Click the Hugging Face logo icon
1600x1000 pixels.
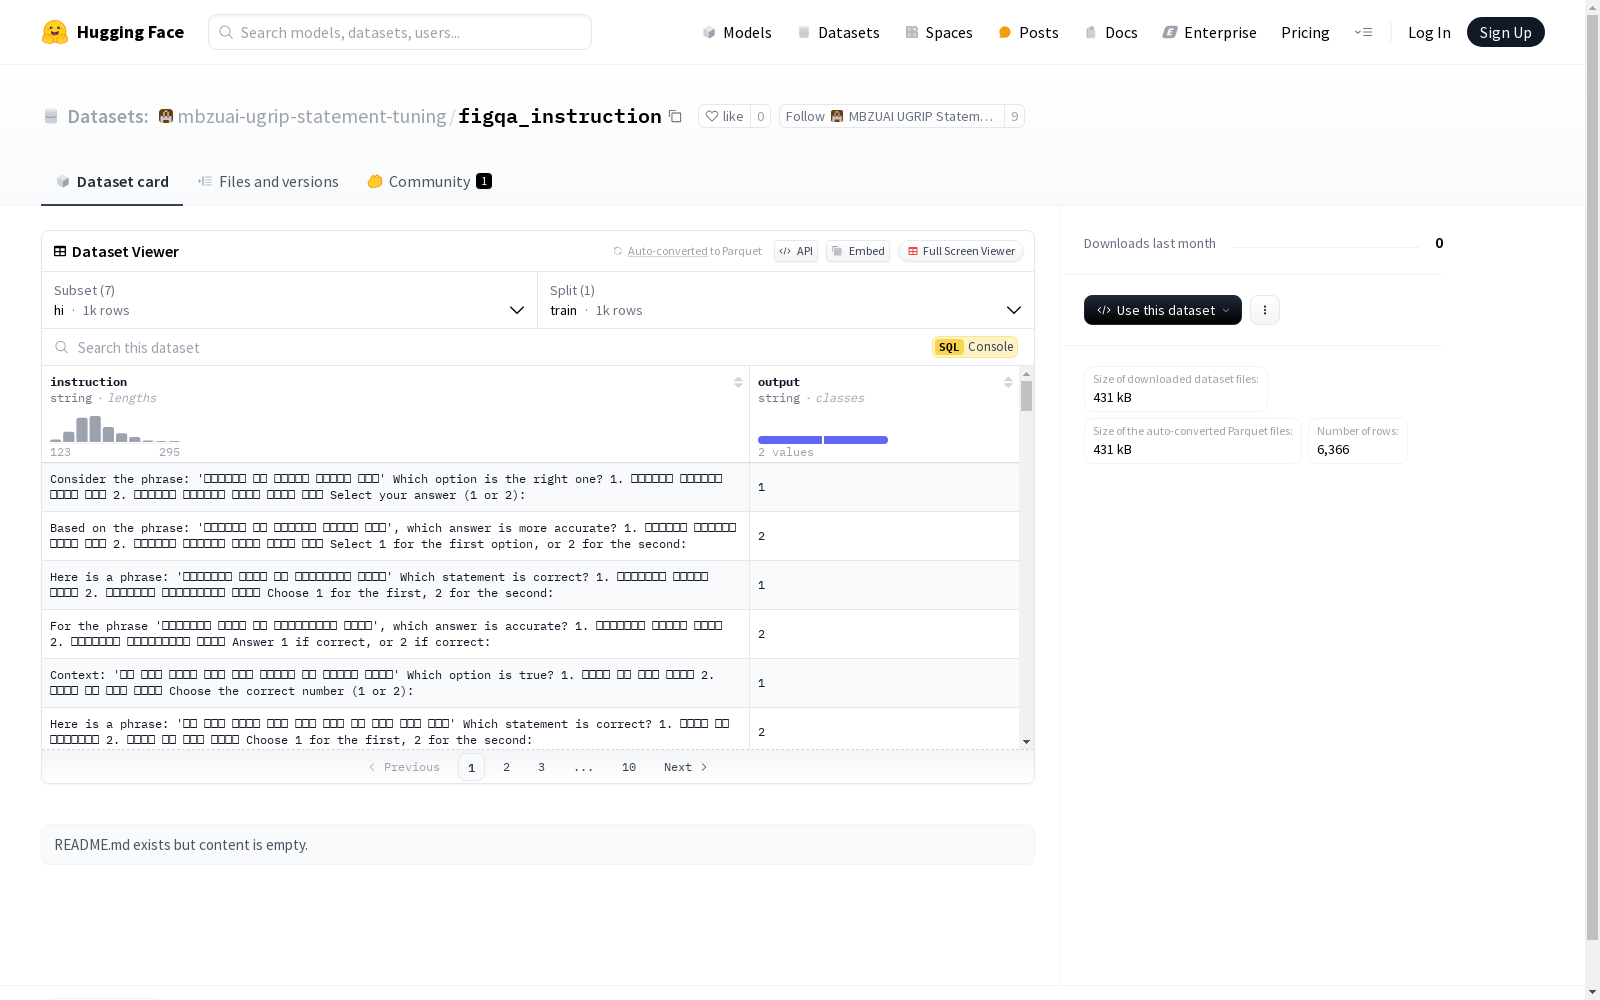tap(55, 32)
